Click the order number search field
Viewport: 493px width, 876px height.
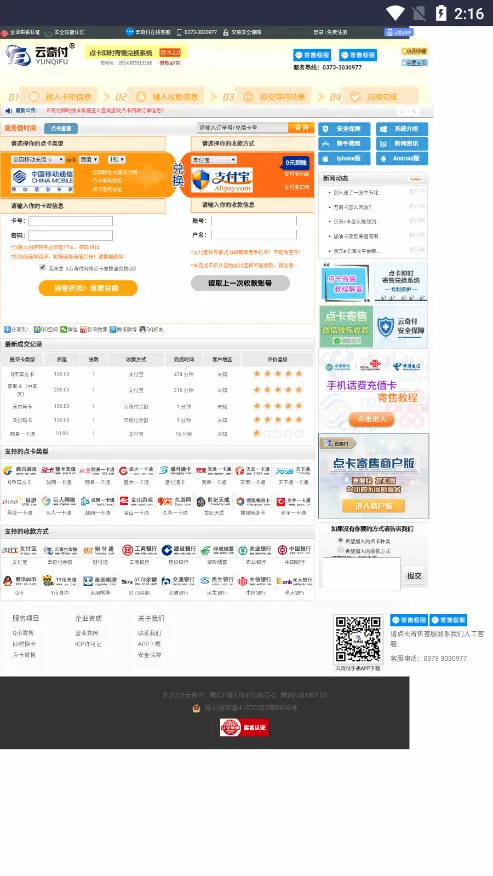click(243, 128)
